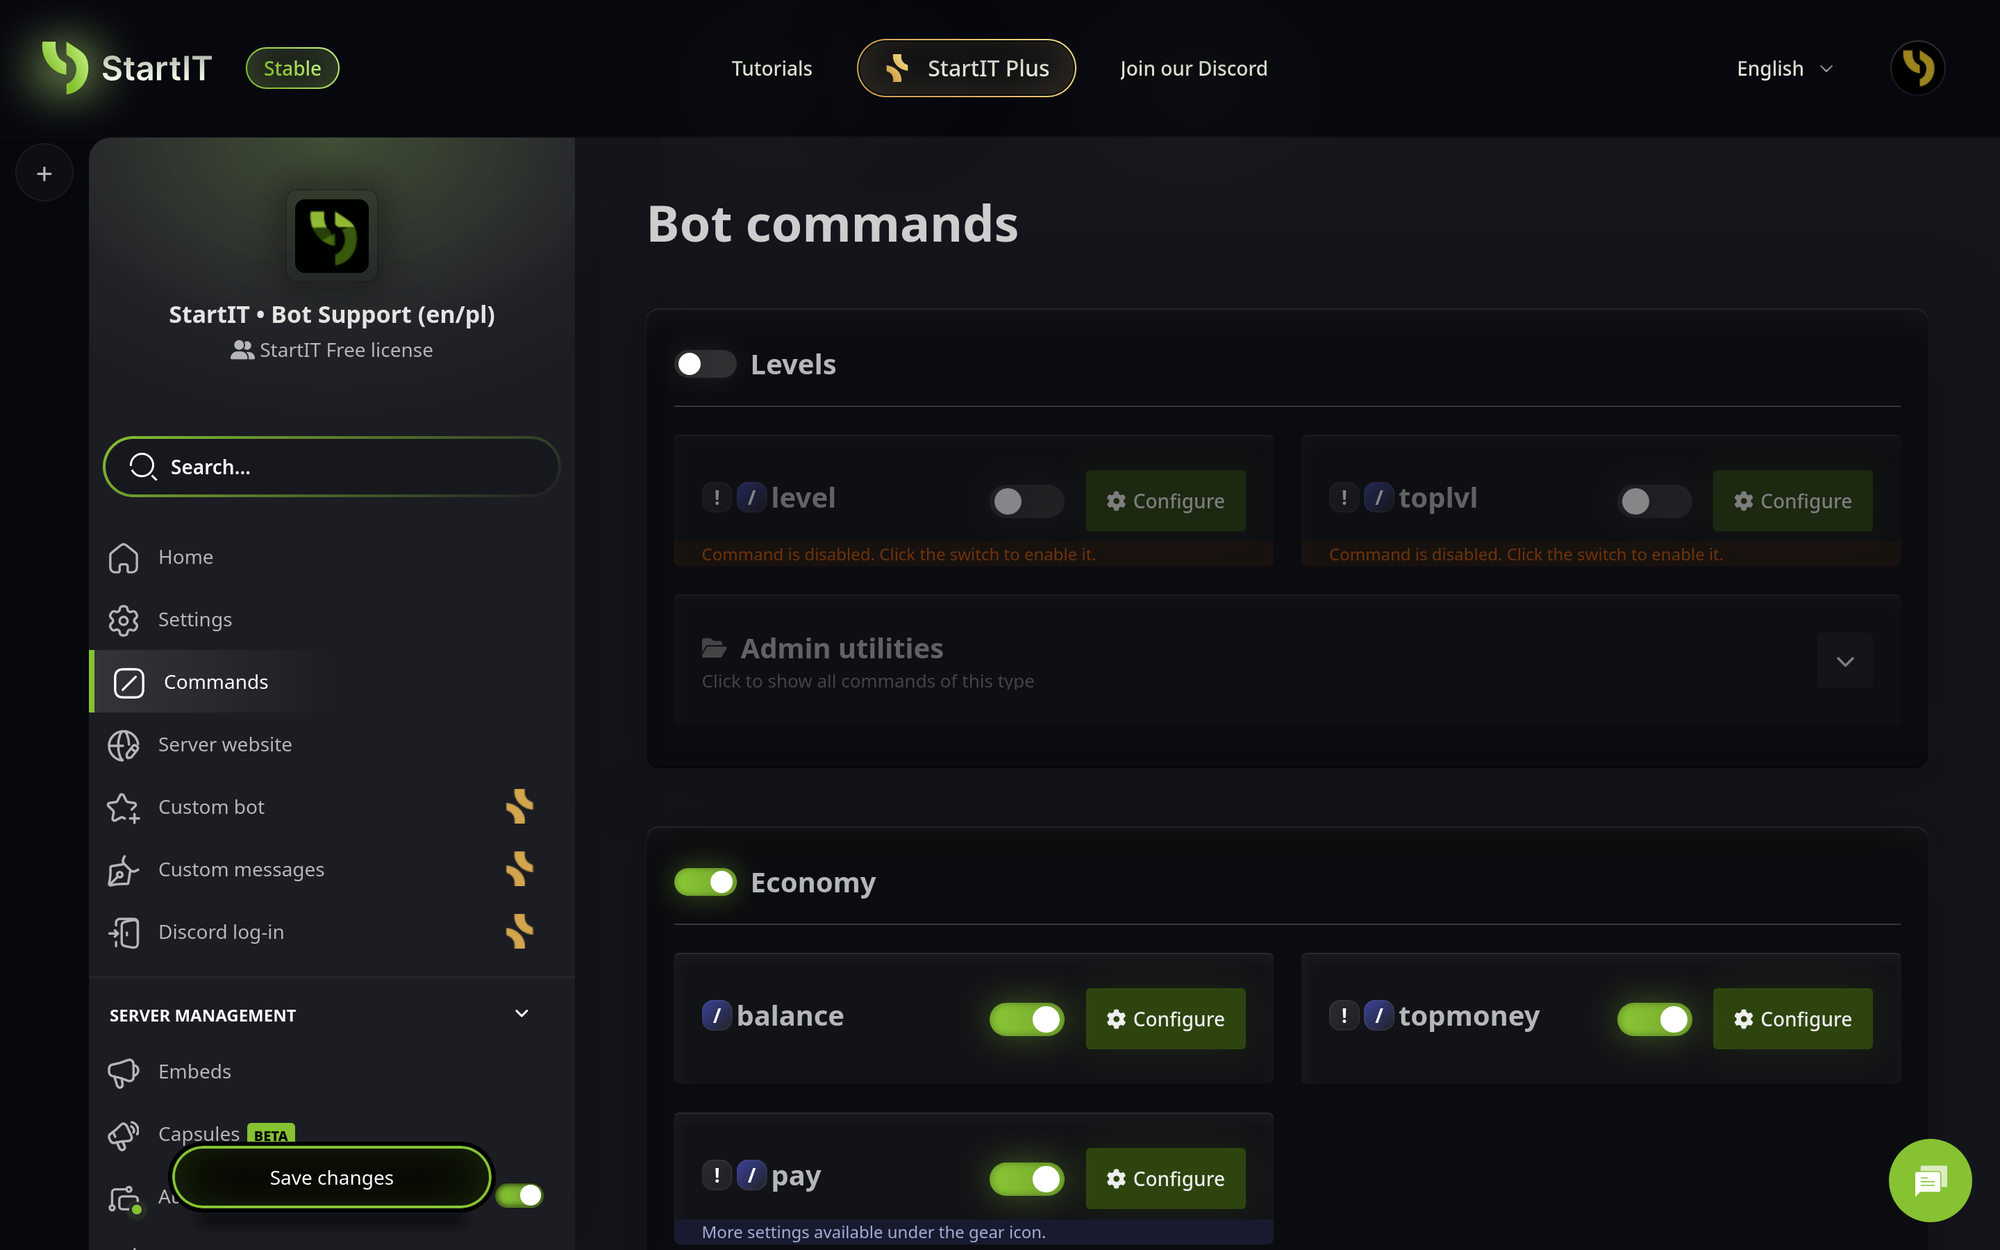Configure the pay command
2000x1250 pixels.
click(1166, 1179)
